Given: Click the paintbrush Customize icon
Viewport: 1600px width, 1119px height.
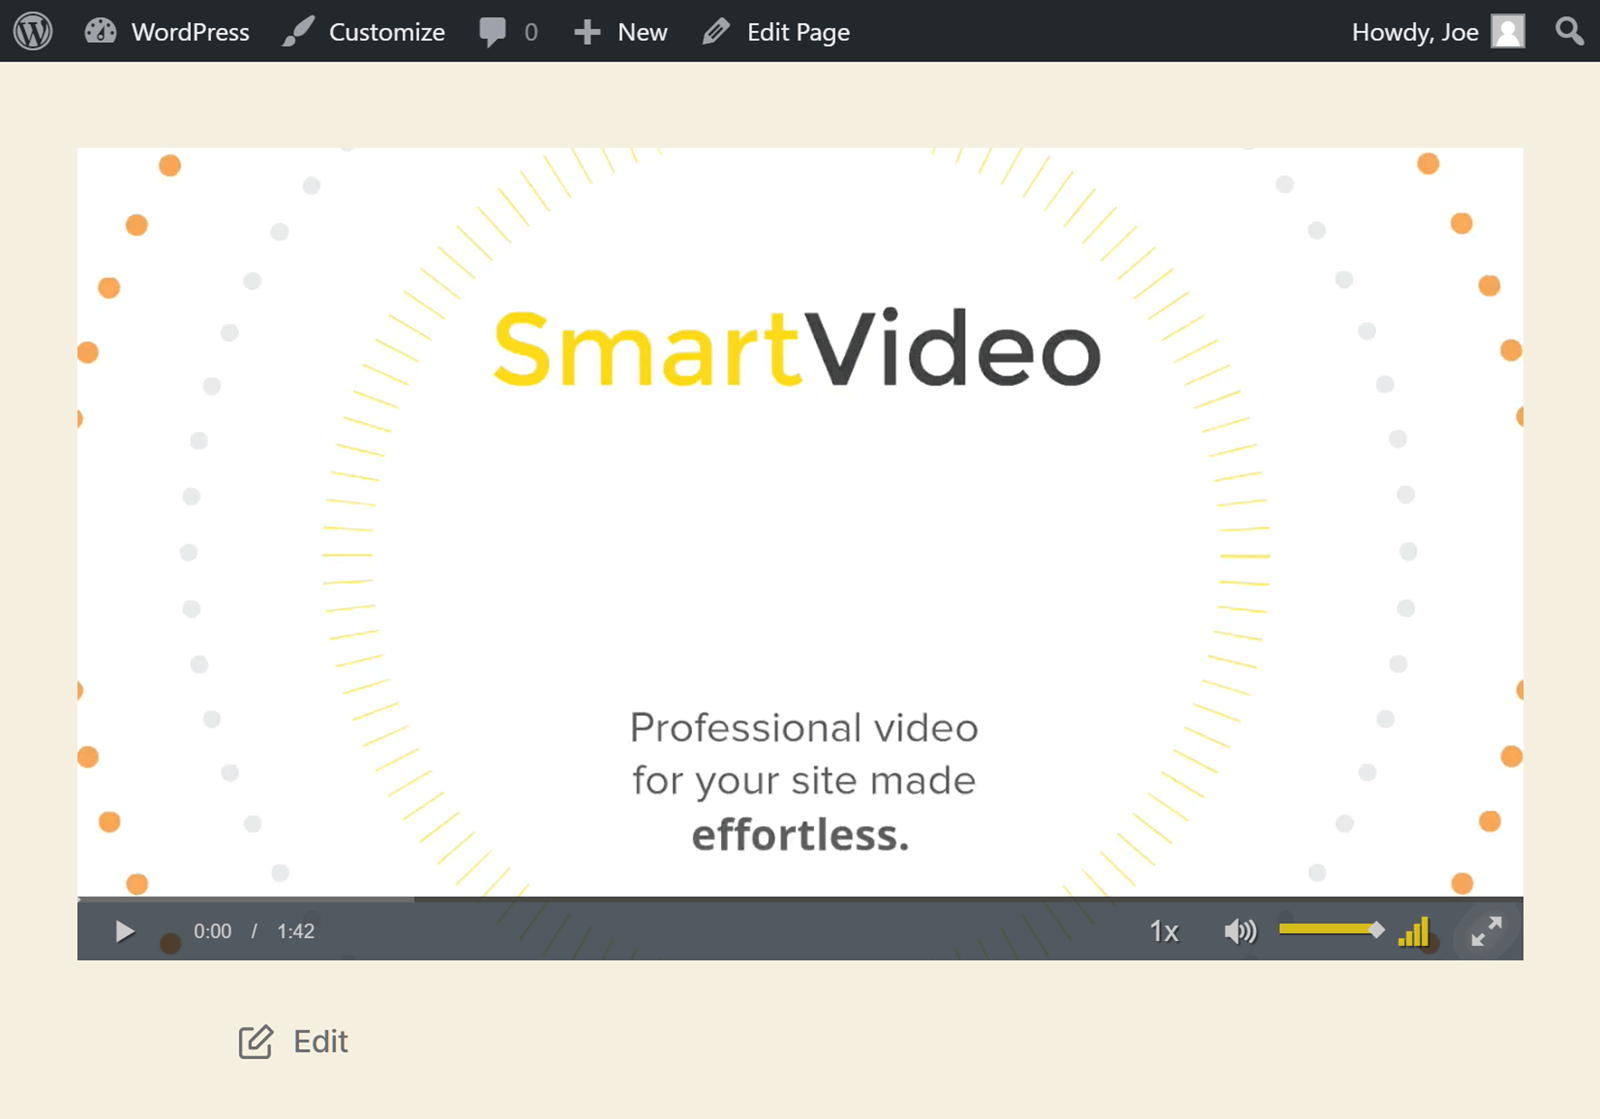Looking at the screenshot, I should 298,31.
